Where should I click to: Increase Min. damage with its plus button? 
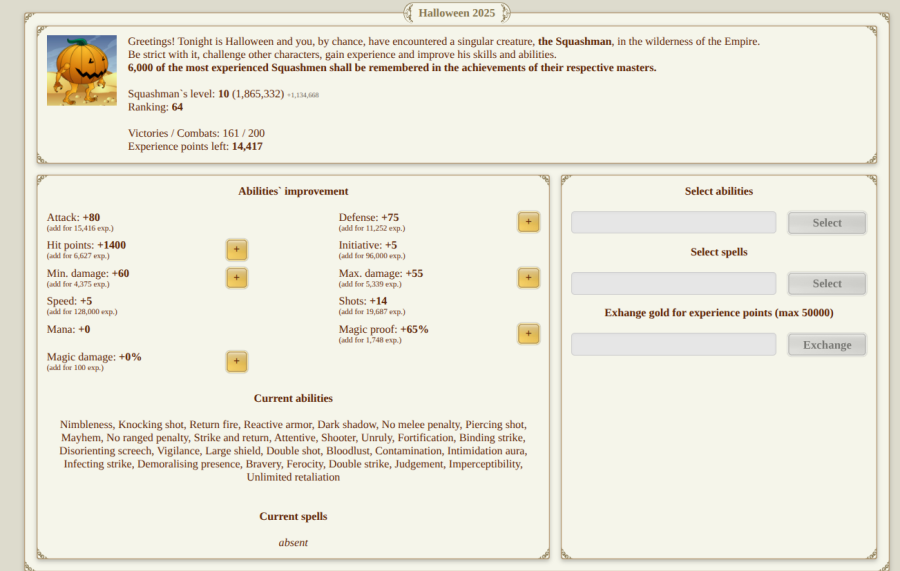[x=237, y=278]
